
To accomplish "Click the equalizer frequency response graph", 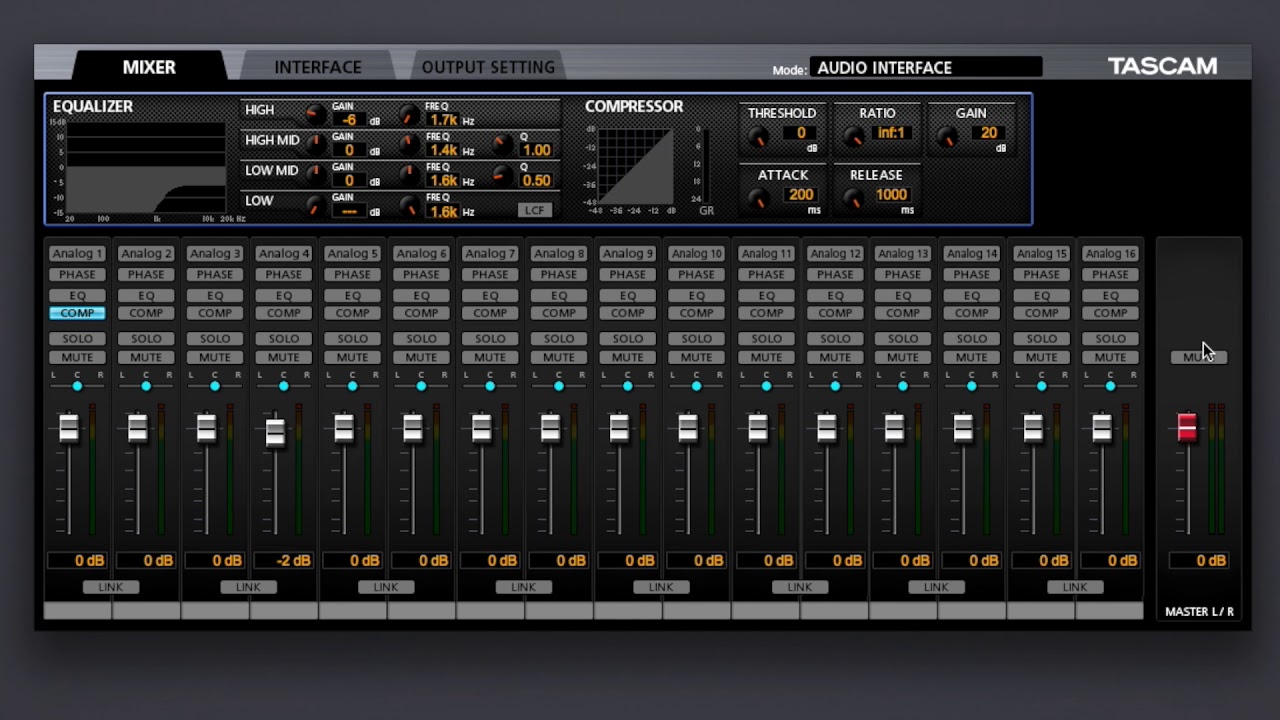I will pos(146,167).
